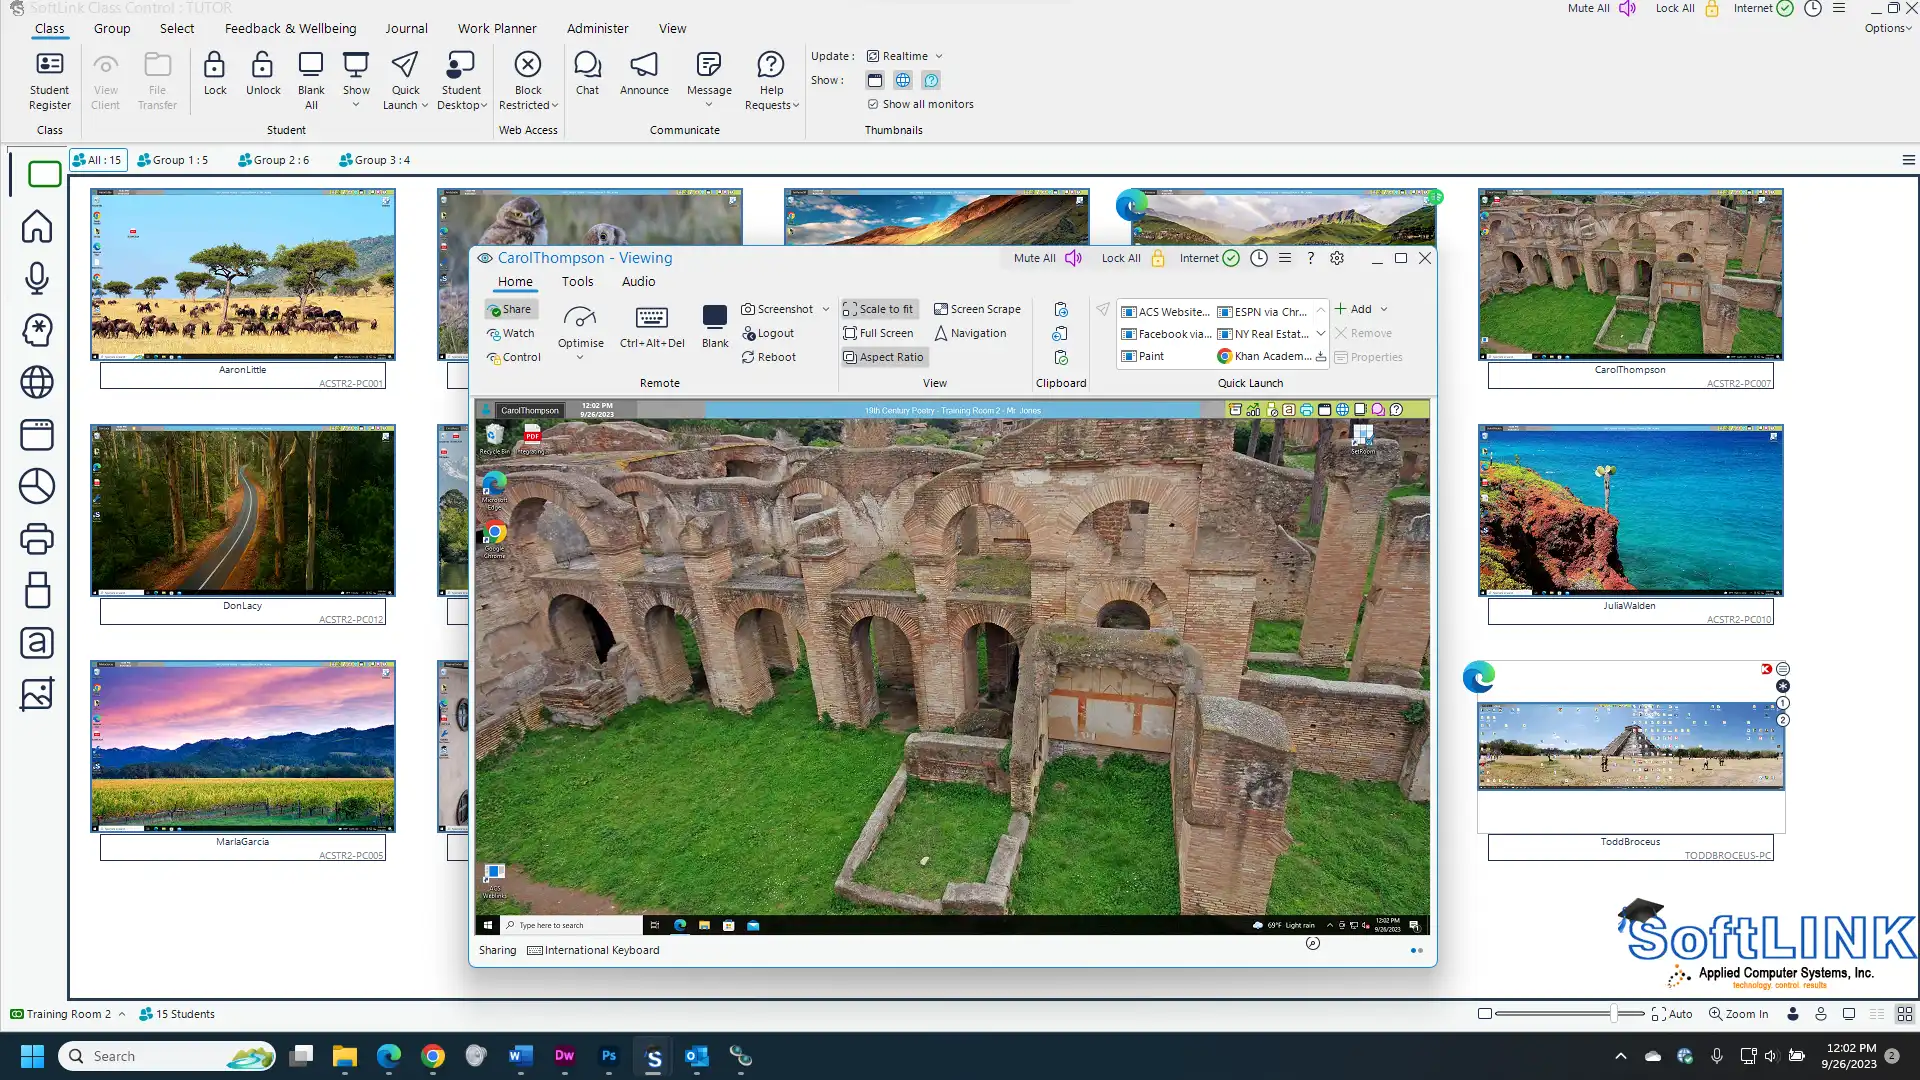Click the help question mark in Viewing window
Screen dimensions: 1920x1080
coord(1311,258)
